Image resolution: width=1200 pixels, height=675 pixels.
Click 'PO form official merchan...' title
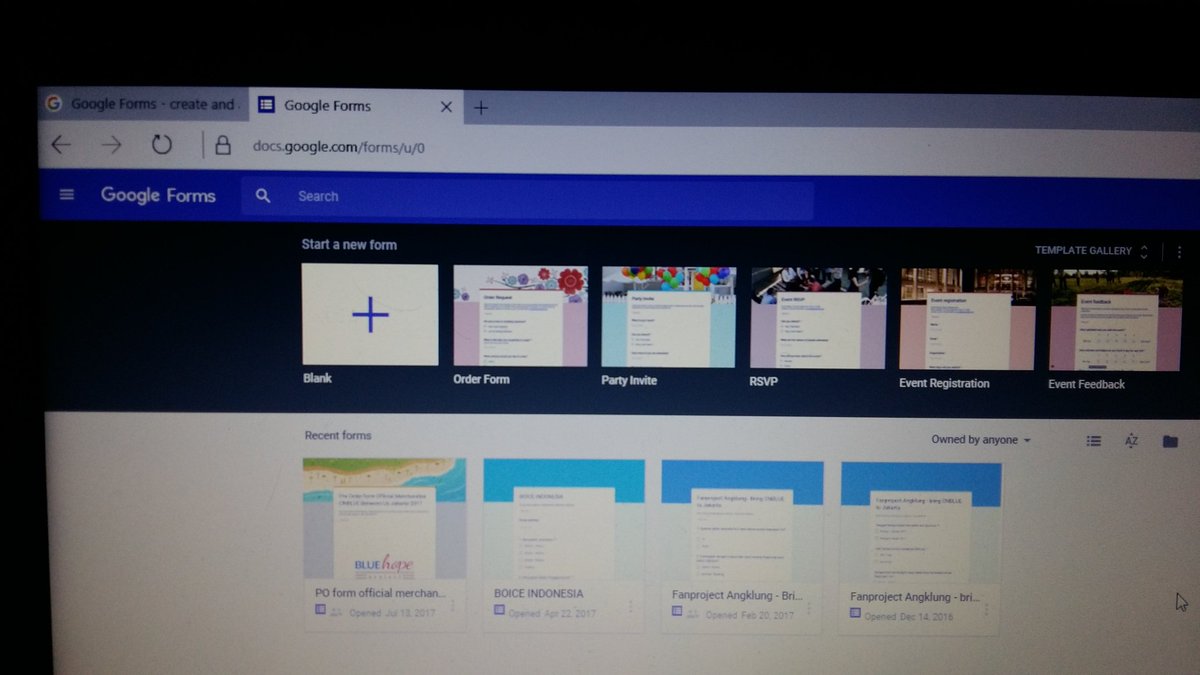pos(379,592)
